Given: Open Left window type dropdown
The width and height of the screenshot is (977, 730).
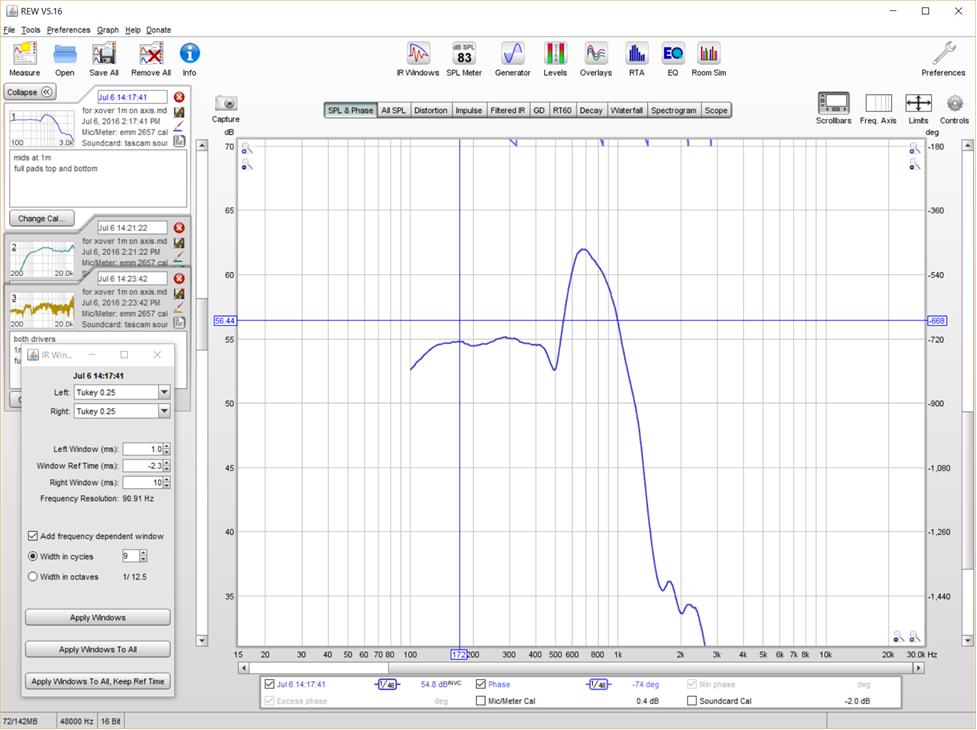Looking at the screenshot, I should click(164, 392).
